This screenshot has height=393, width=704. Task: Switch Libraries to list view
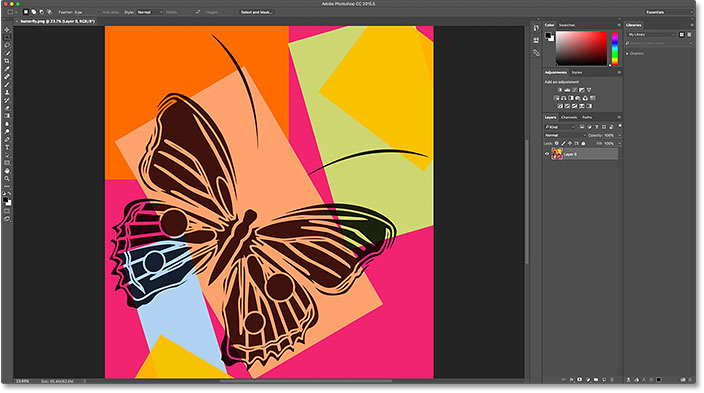pyautogui.click(x=689, y=35)
